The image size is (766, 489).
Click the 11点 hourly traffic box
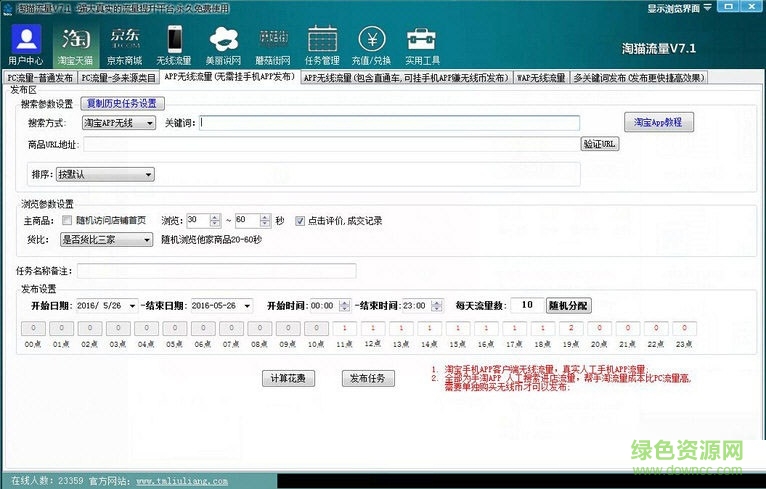pyautogui.click(x=344, y=328)
